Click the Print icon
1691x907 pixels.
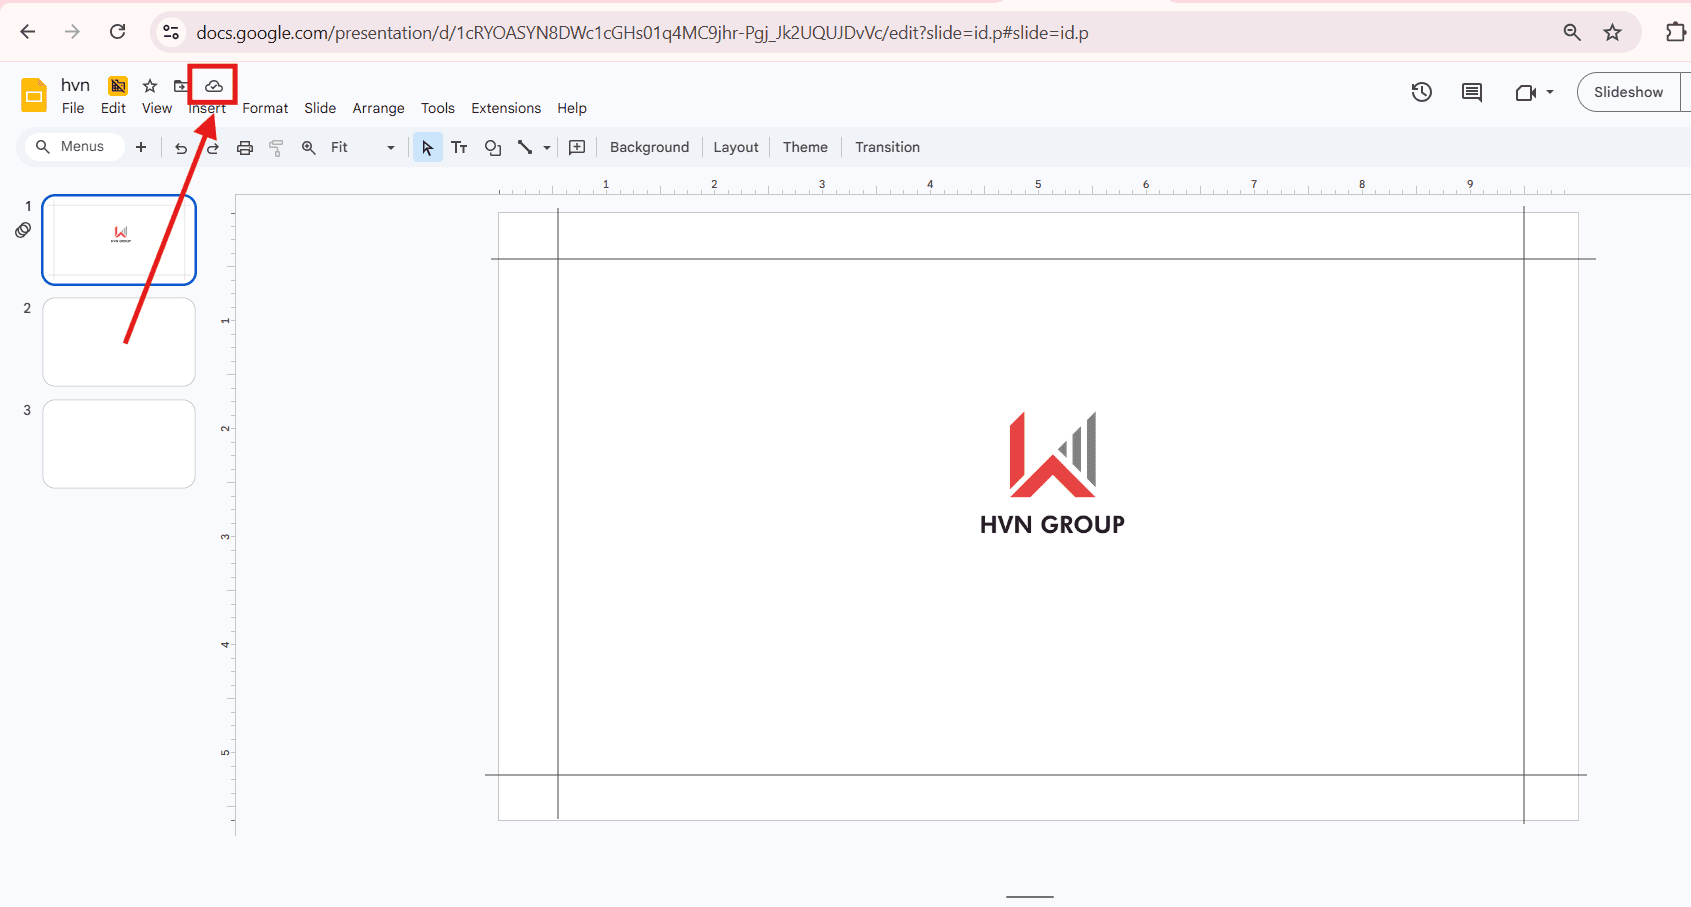coord(245,147)
